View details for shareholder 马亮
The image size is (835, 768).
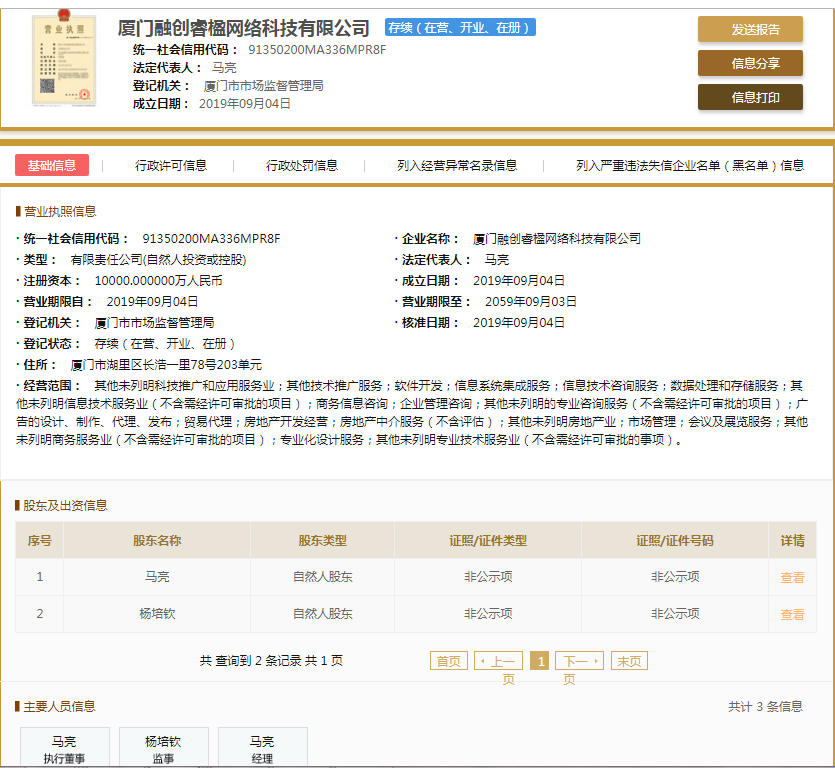[792, 578]
